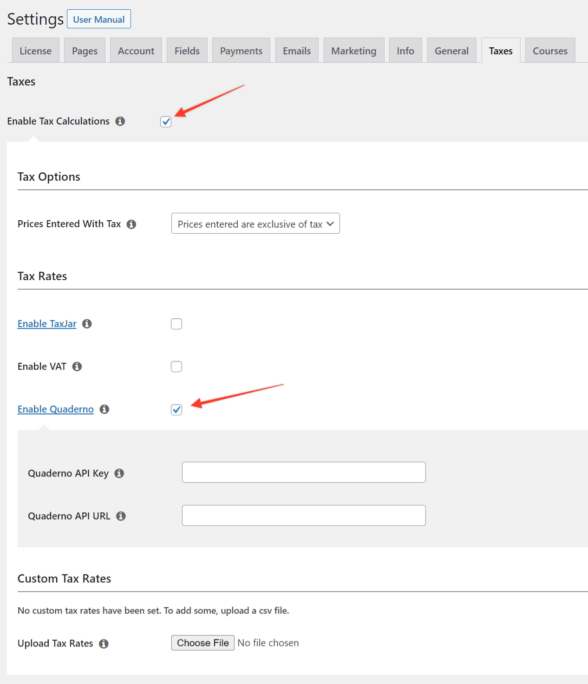Screen dimensions: 588x684
Task: Click info icon next to Enable VAT
Action: click(x=77, y=366)
